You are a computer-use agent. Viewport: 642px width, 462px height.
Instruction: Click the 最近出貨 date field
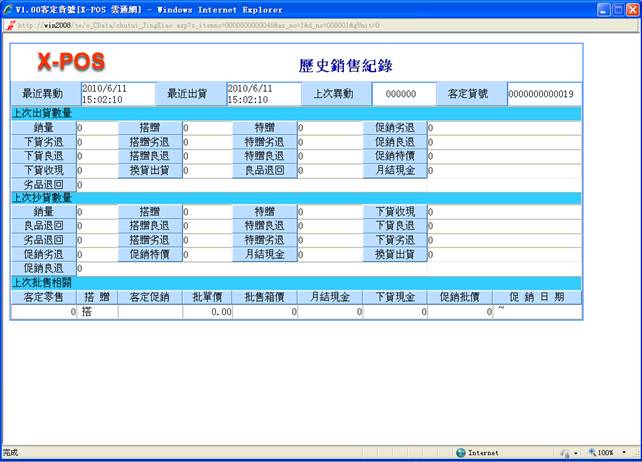coord(263,94)
